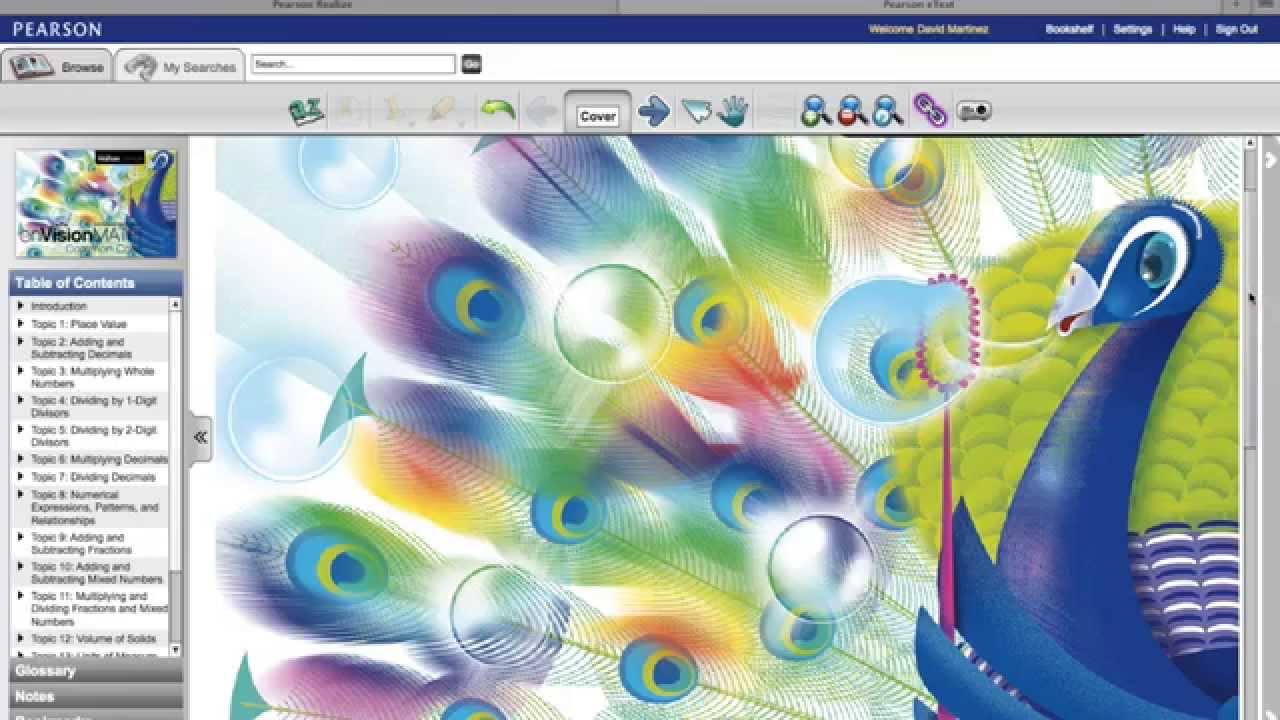
Task: Click the purple chain link icon
Action: [930, 110]
